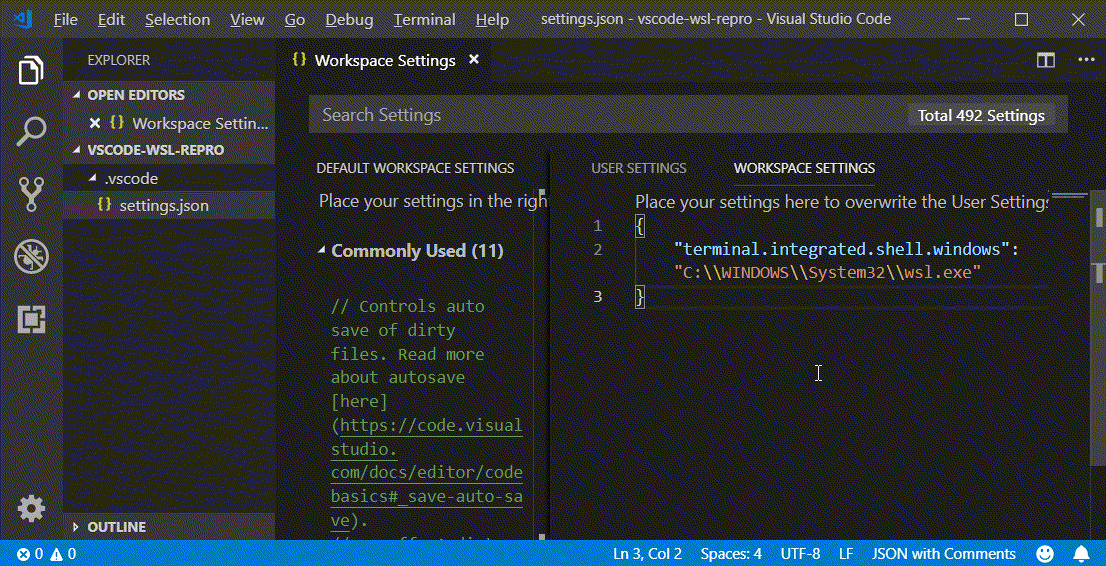Click line number 3 in the gutter

(x=597, y=296)
